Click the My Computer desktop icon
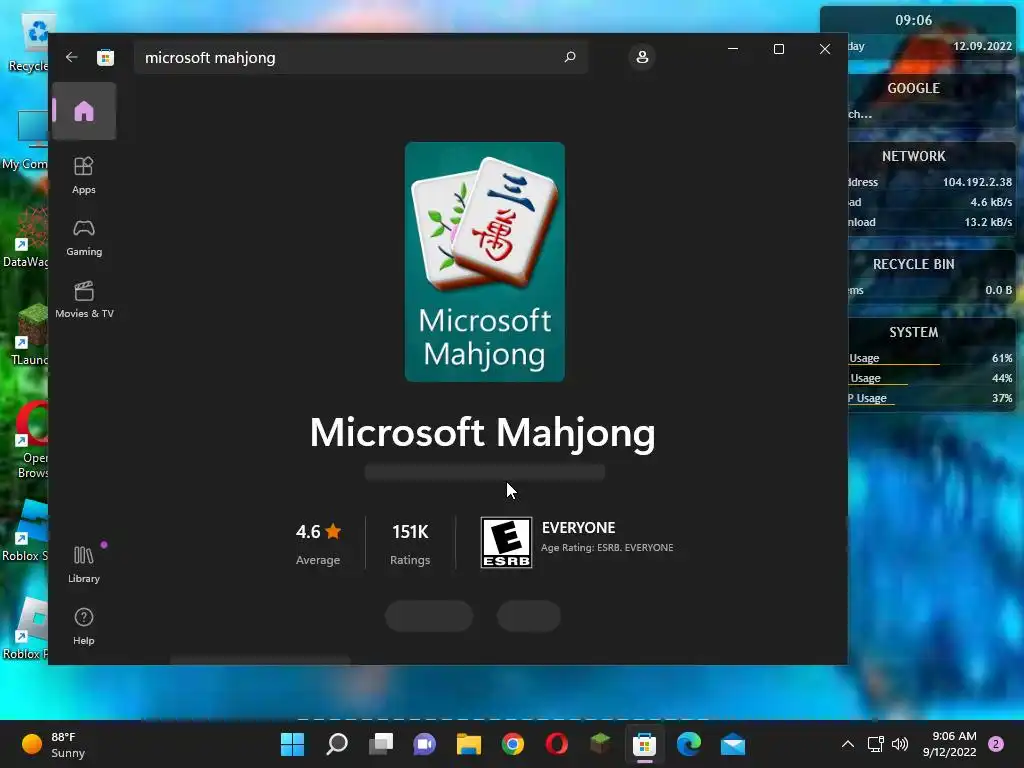This screenshot has height=768, width=1024. pos(26,140)
